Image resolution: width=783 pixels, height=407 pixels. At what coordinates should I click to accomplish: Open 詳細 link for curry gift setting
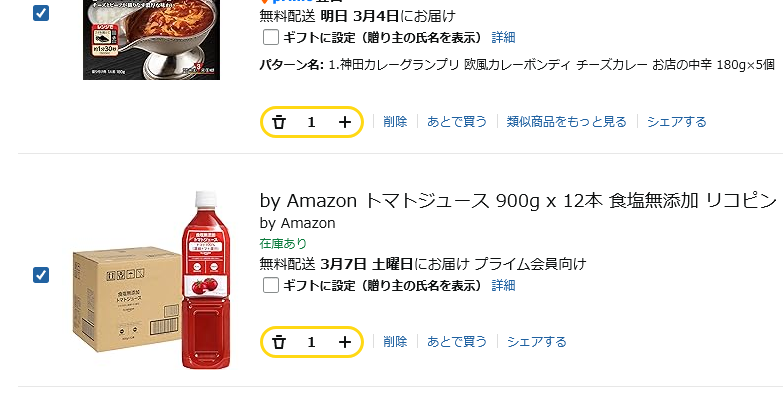[503, 37]
